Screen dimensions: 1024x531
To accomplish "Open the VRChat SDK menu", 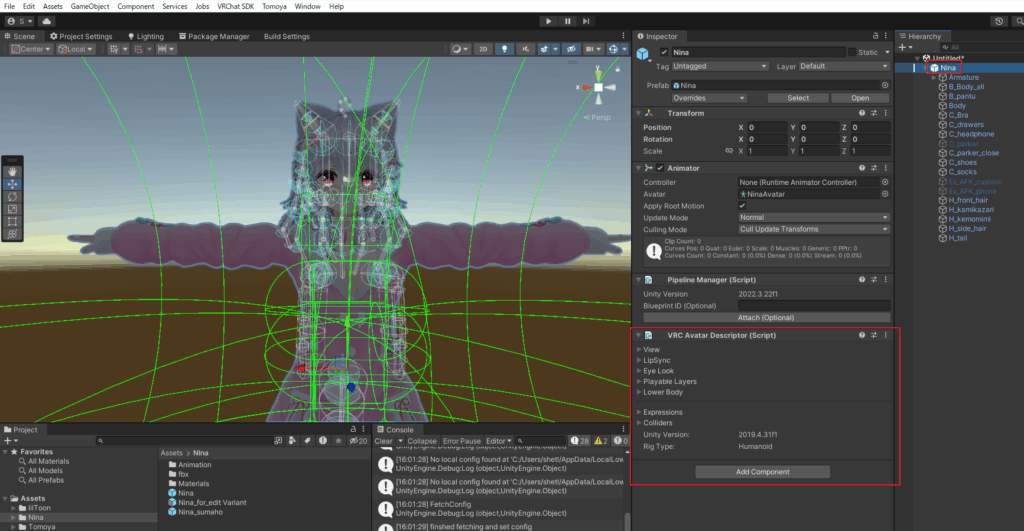I will pyautogui.click(x=237, y=6).
